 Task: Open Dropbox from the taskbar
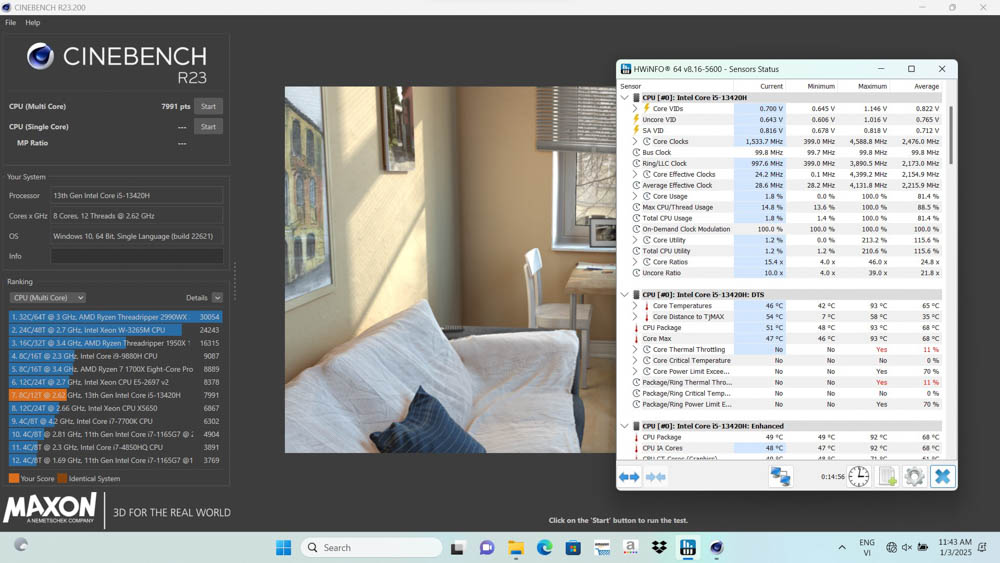point(659,548)
